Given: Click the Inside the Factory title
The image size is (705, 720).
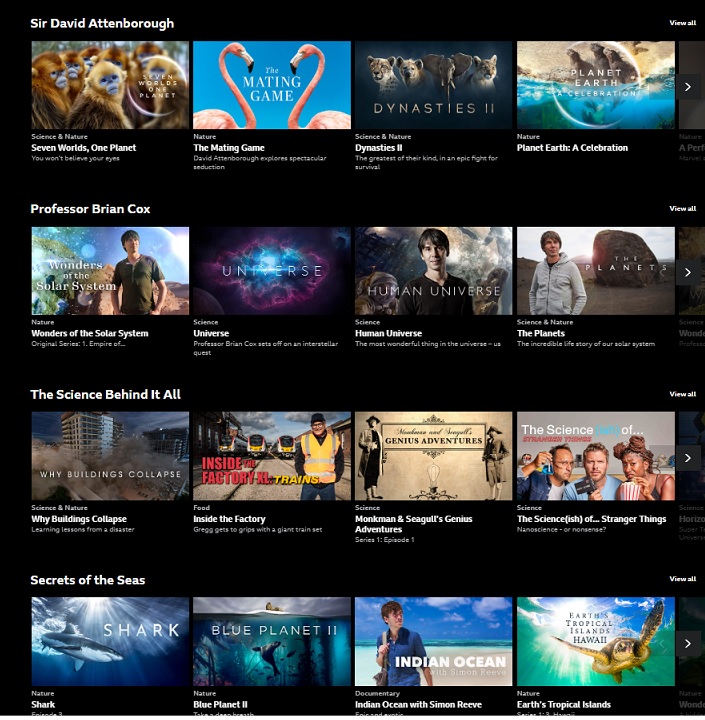Looking at the screenshot, I should click(x=229, y=519).
